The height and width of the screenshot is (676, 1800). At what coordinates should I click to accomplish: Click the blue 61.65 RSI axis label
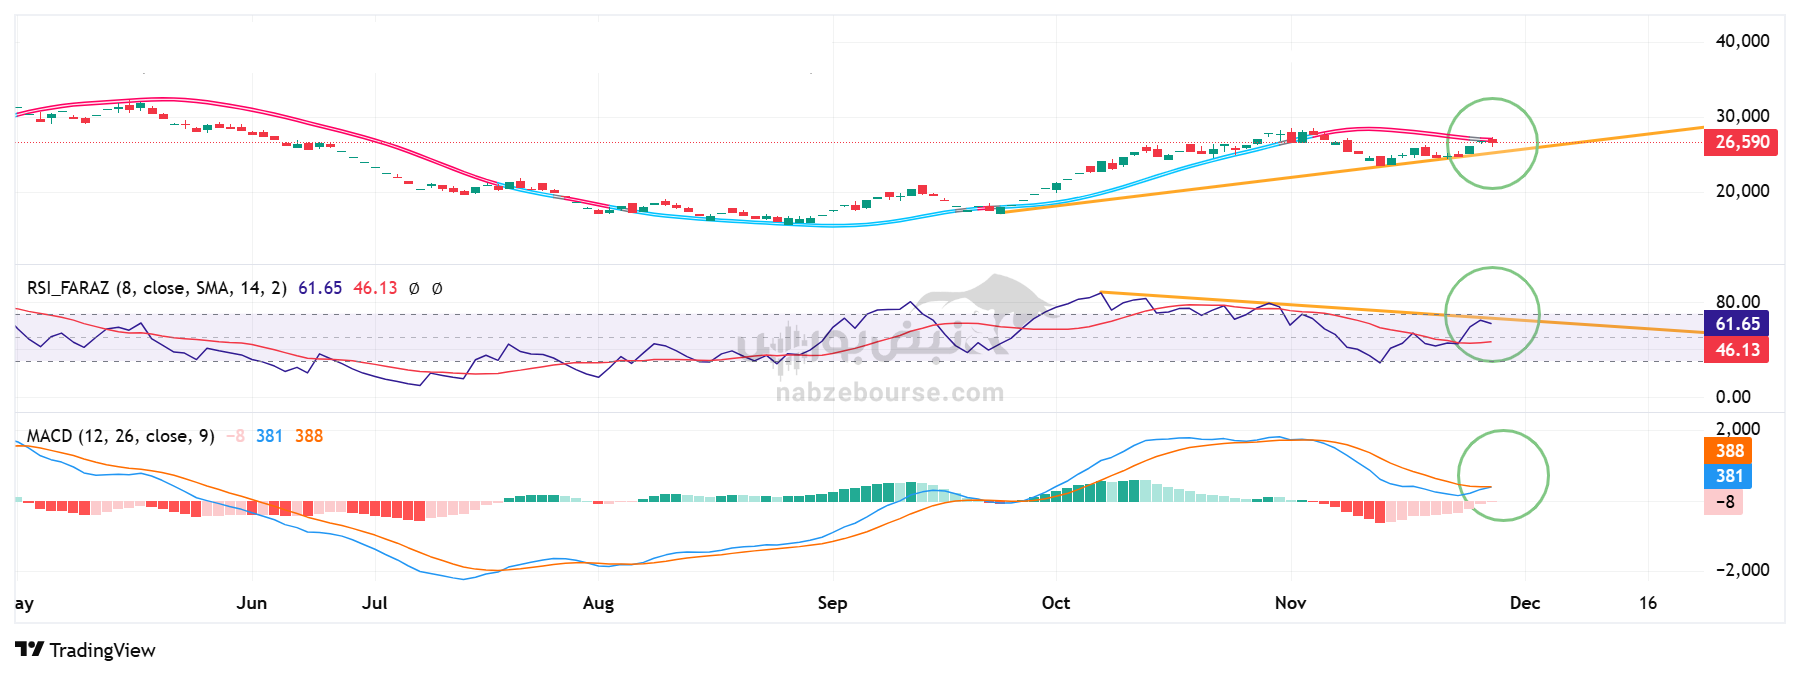click(x=1737, y=324)
